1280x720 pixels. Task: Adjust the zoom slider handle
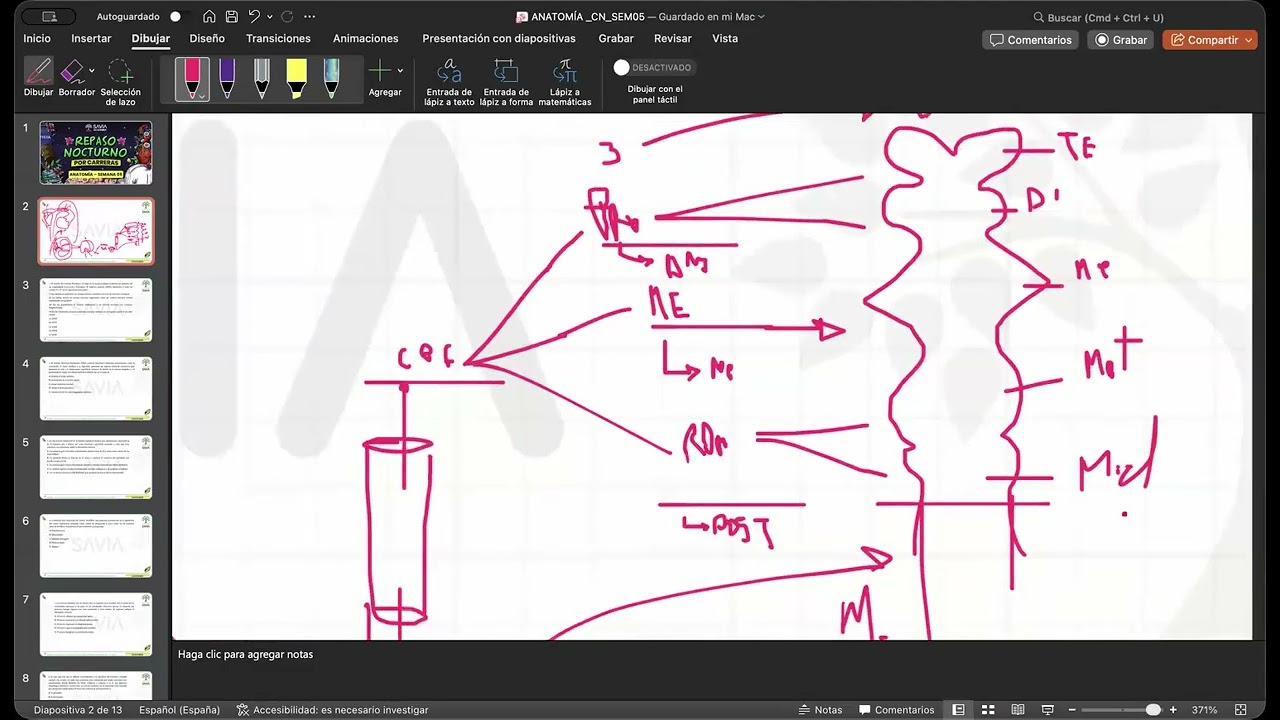pyautogui.click(x=1153, y=710)
